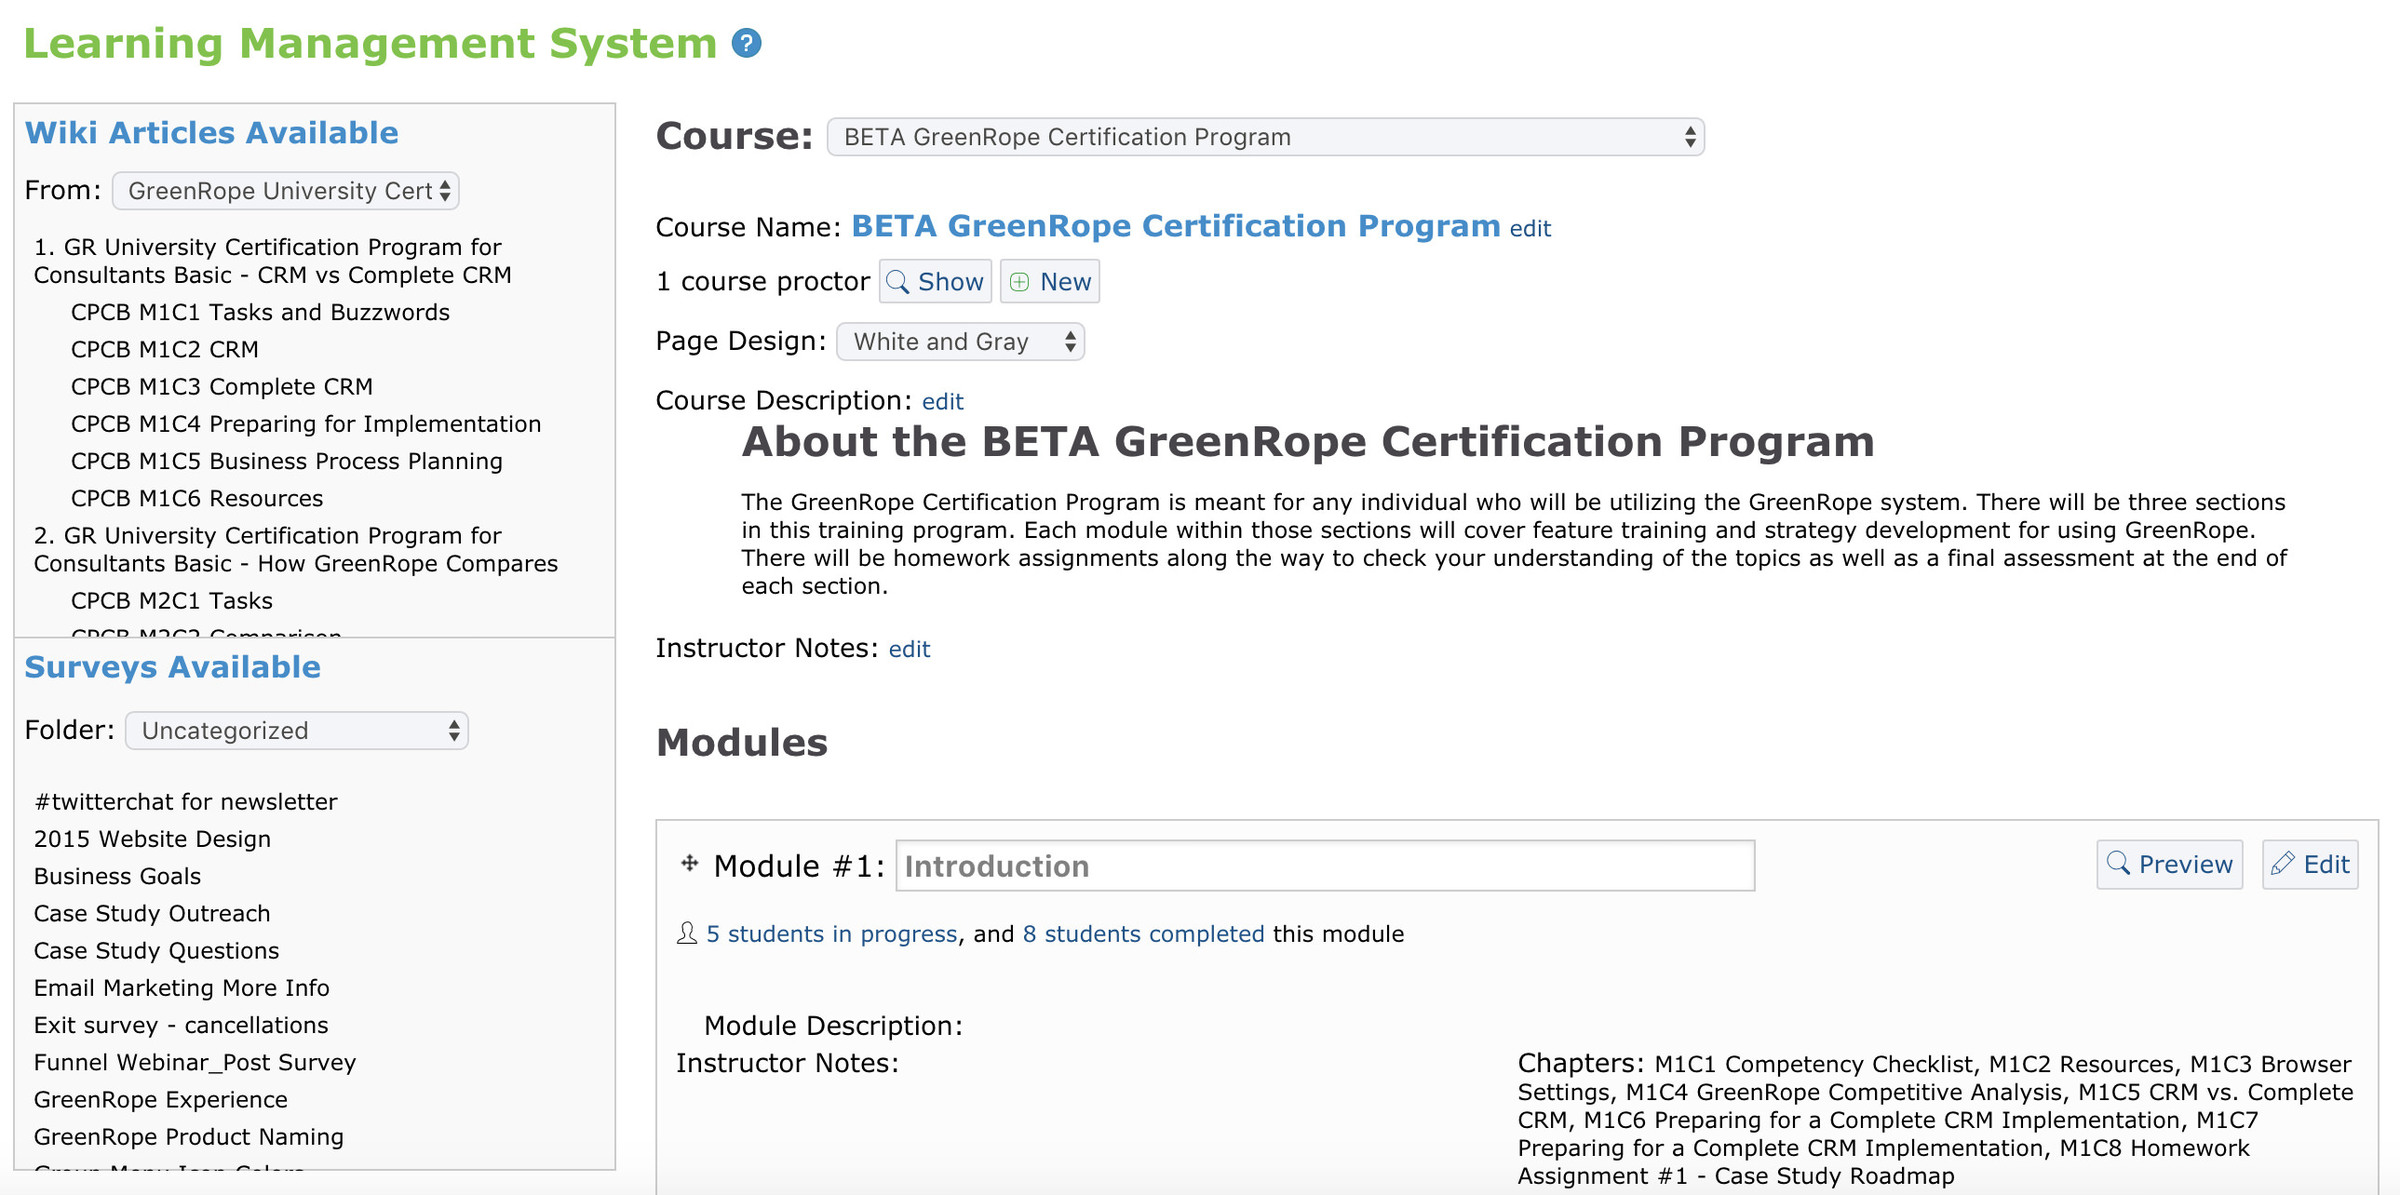
Task: Edit the Course Description
Action: click(942, 402)
